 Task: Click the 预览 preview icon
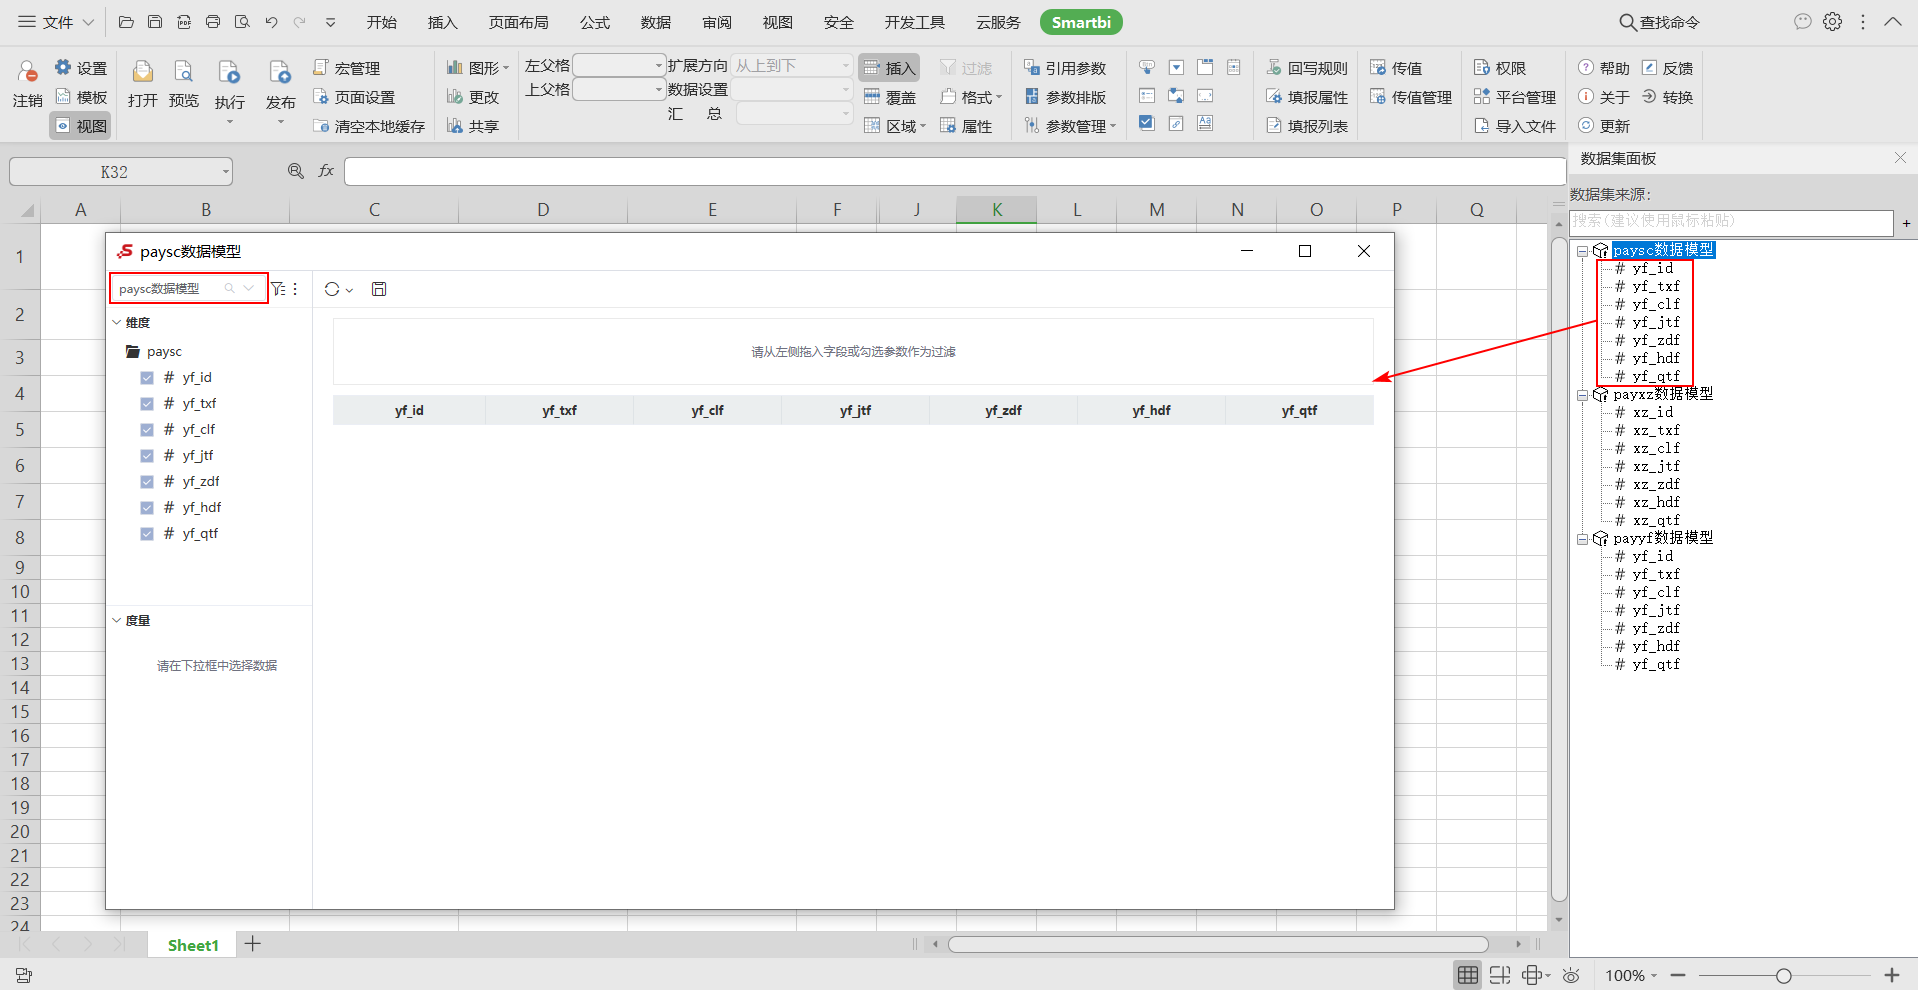click(x=184, y=84)
